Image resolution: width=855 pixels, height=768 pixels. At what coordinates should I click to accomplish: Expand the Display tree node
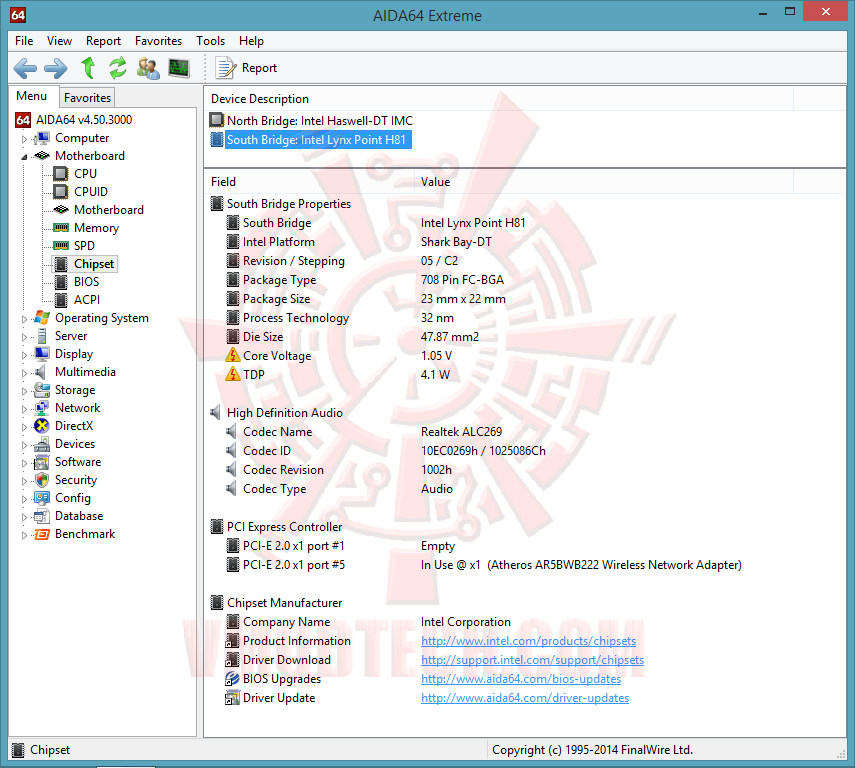(24, 355)
